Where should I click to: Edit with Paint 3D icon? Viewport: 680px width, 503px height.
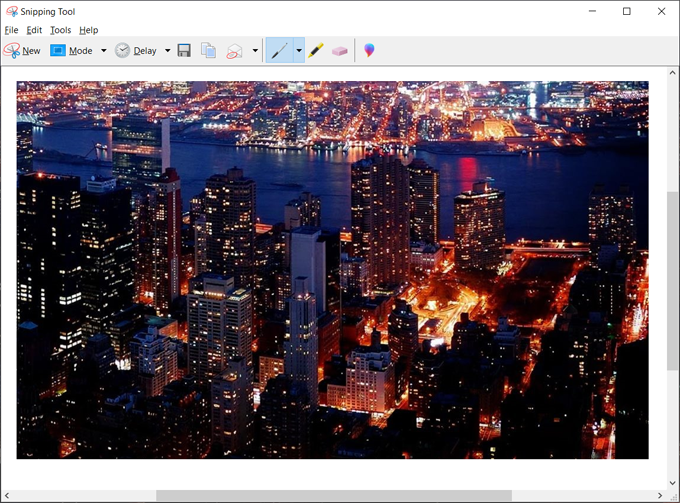[x=369, y=50]
